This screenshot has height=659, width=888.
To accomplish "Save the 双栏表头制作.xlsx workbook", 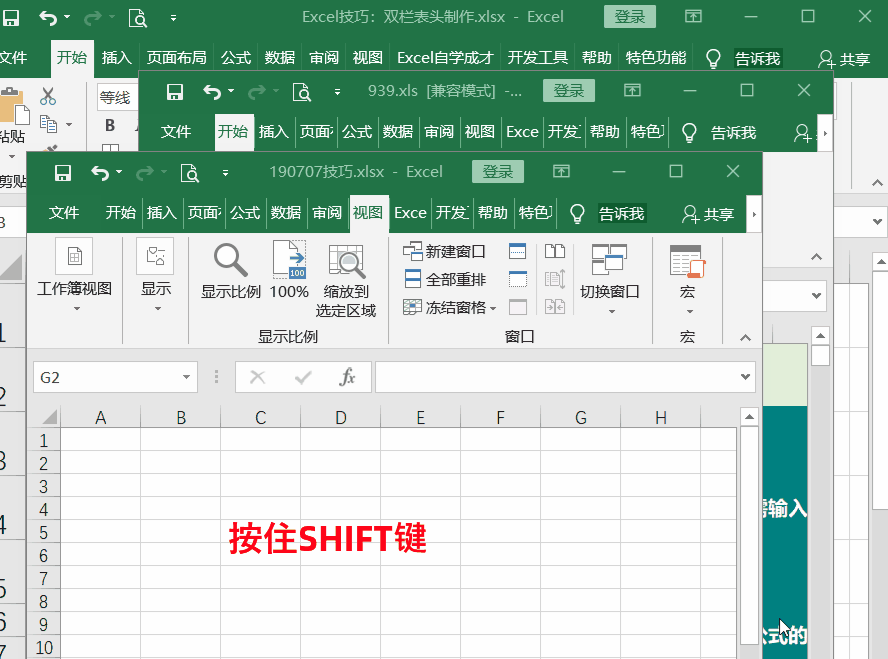I will (10, 18).
